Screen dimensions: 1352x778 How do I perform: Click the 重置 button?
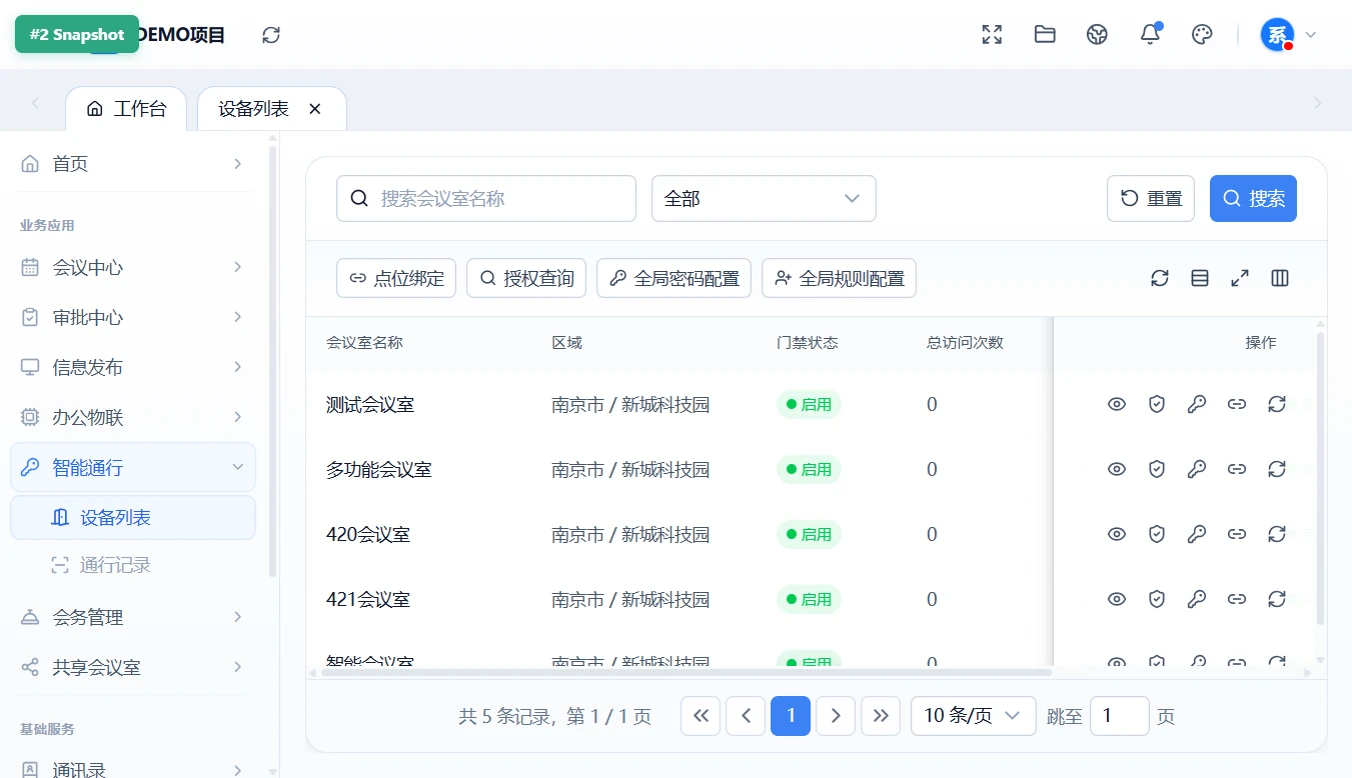pyautogui.click(x=1151, y=198)
